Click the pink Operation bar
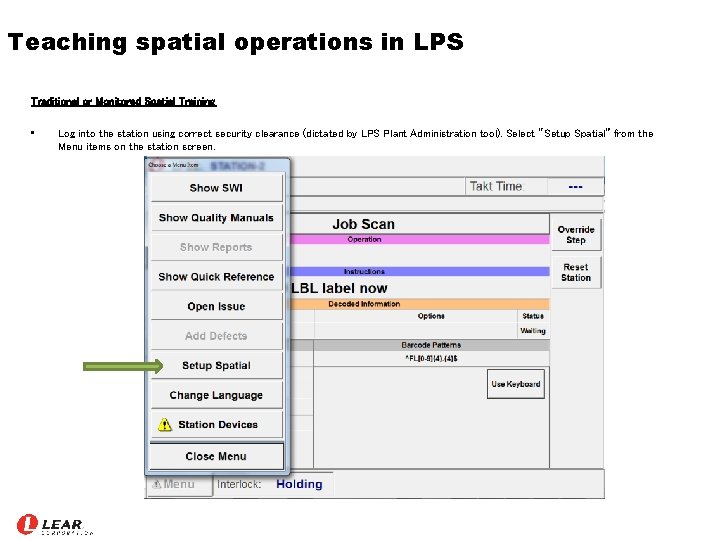 pos(420,239)
